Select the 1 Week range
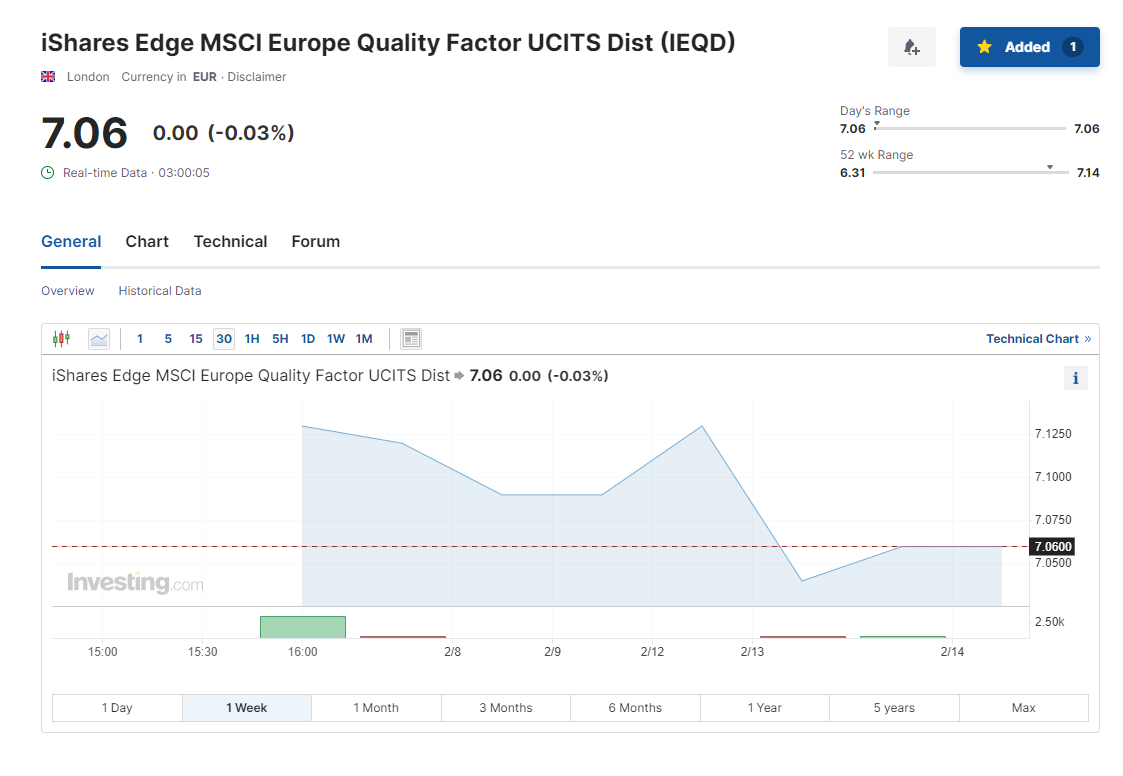1123x776 pixels. (x=247, y=708)
